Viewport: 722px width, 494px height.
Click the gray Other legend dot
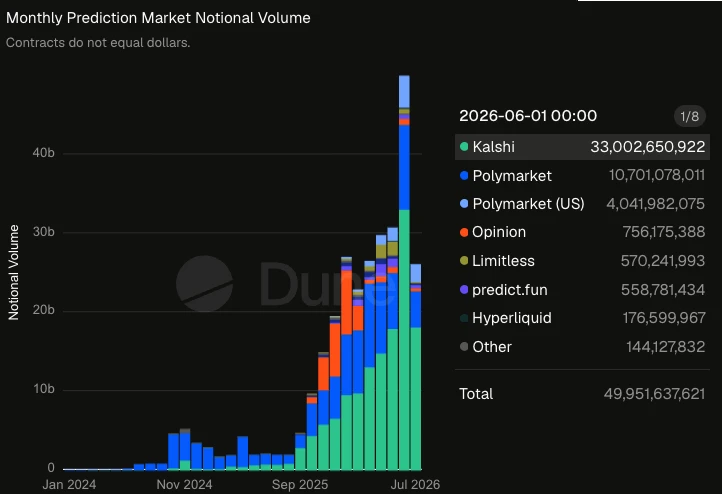pyautogui.click(x=464, y=347)
